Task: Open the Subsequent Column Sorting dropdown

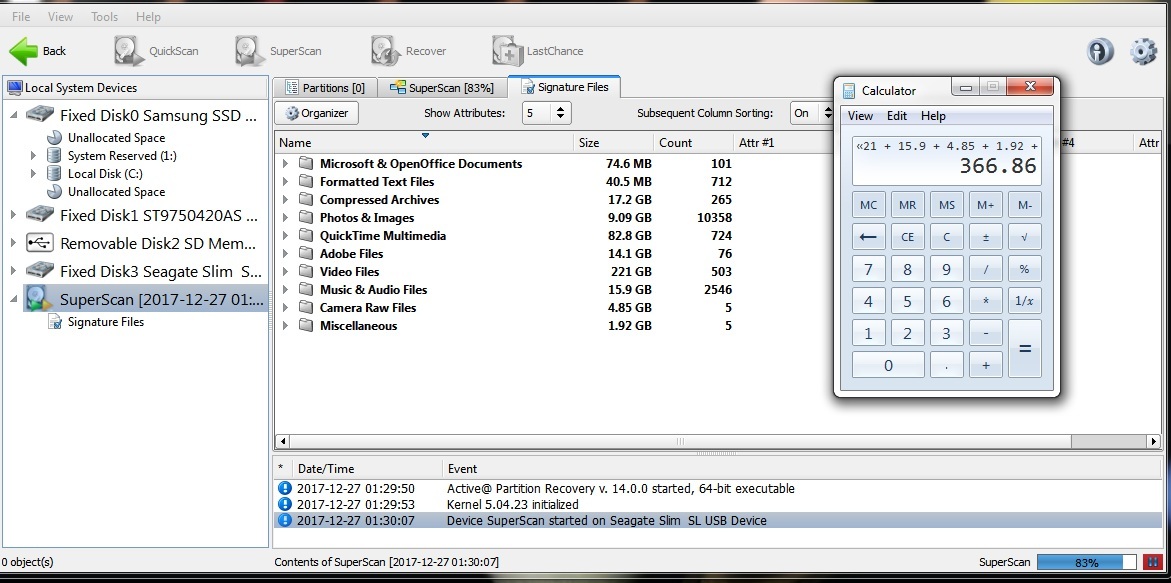Action: pyautogui.click(x=813, y=113)
